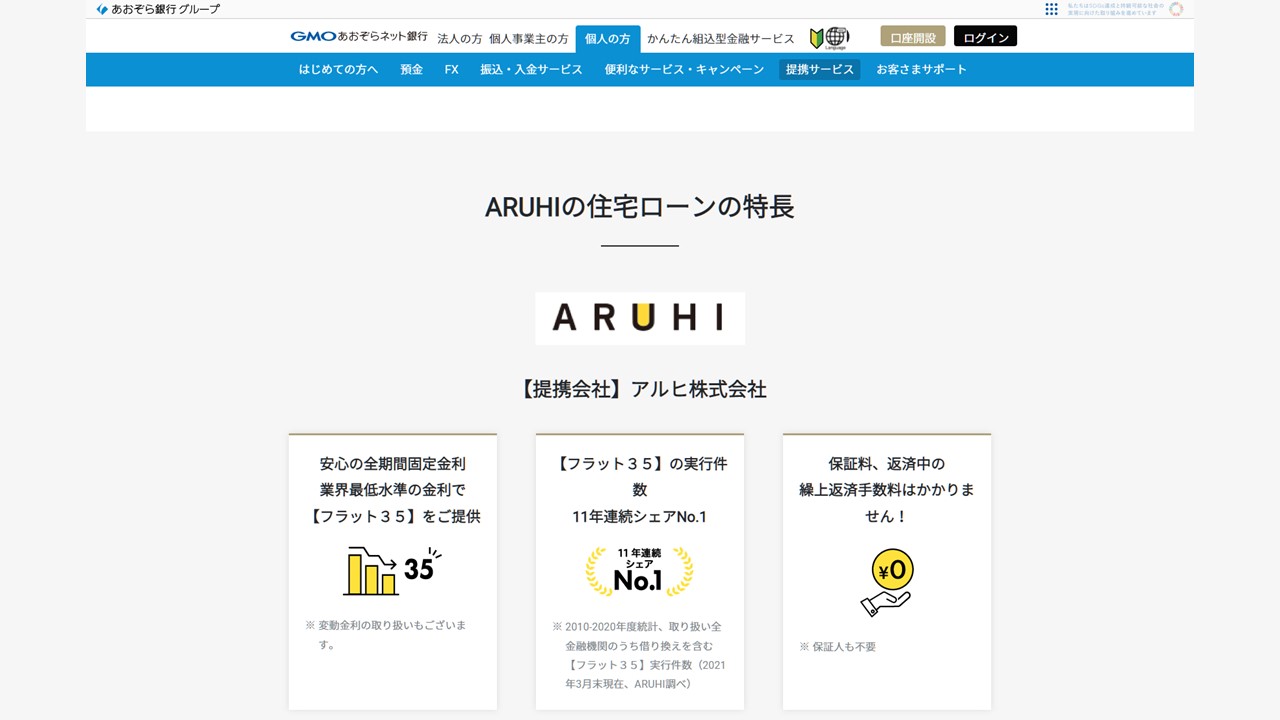The image size is (1280, 720).
Task: Select the GMO あおぞらネット銀行 logo
Action: coord(357,36)
